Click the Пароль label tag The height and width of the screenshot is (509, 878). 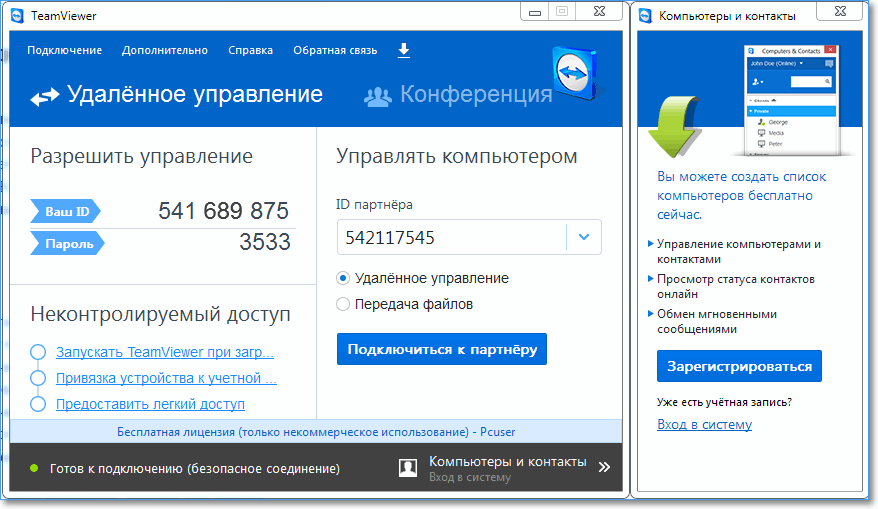pos(67,244)
